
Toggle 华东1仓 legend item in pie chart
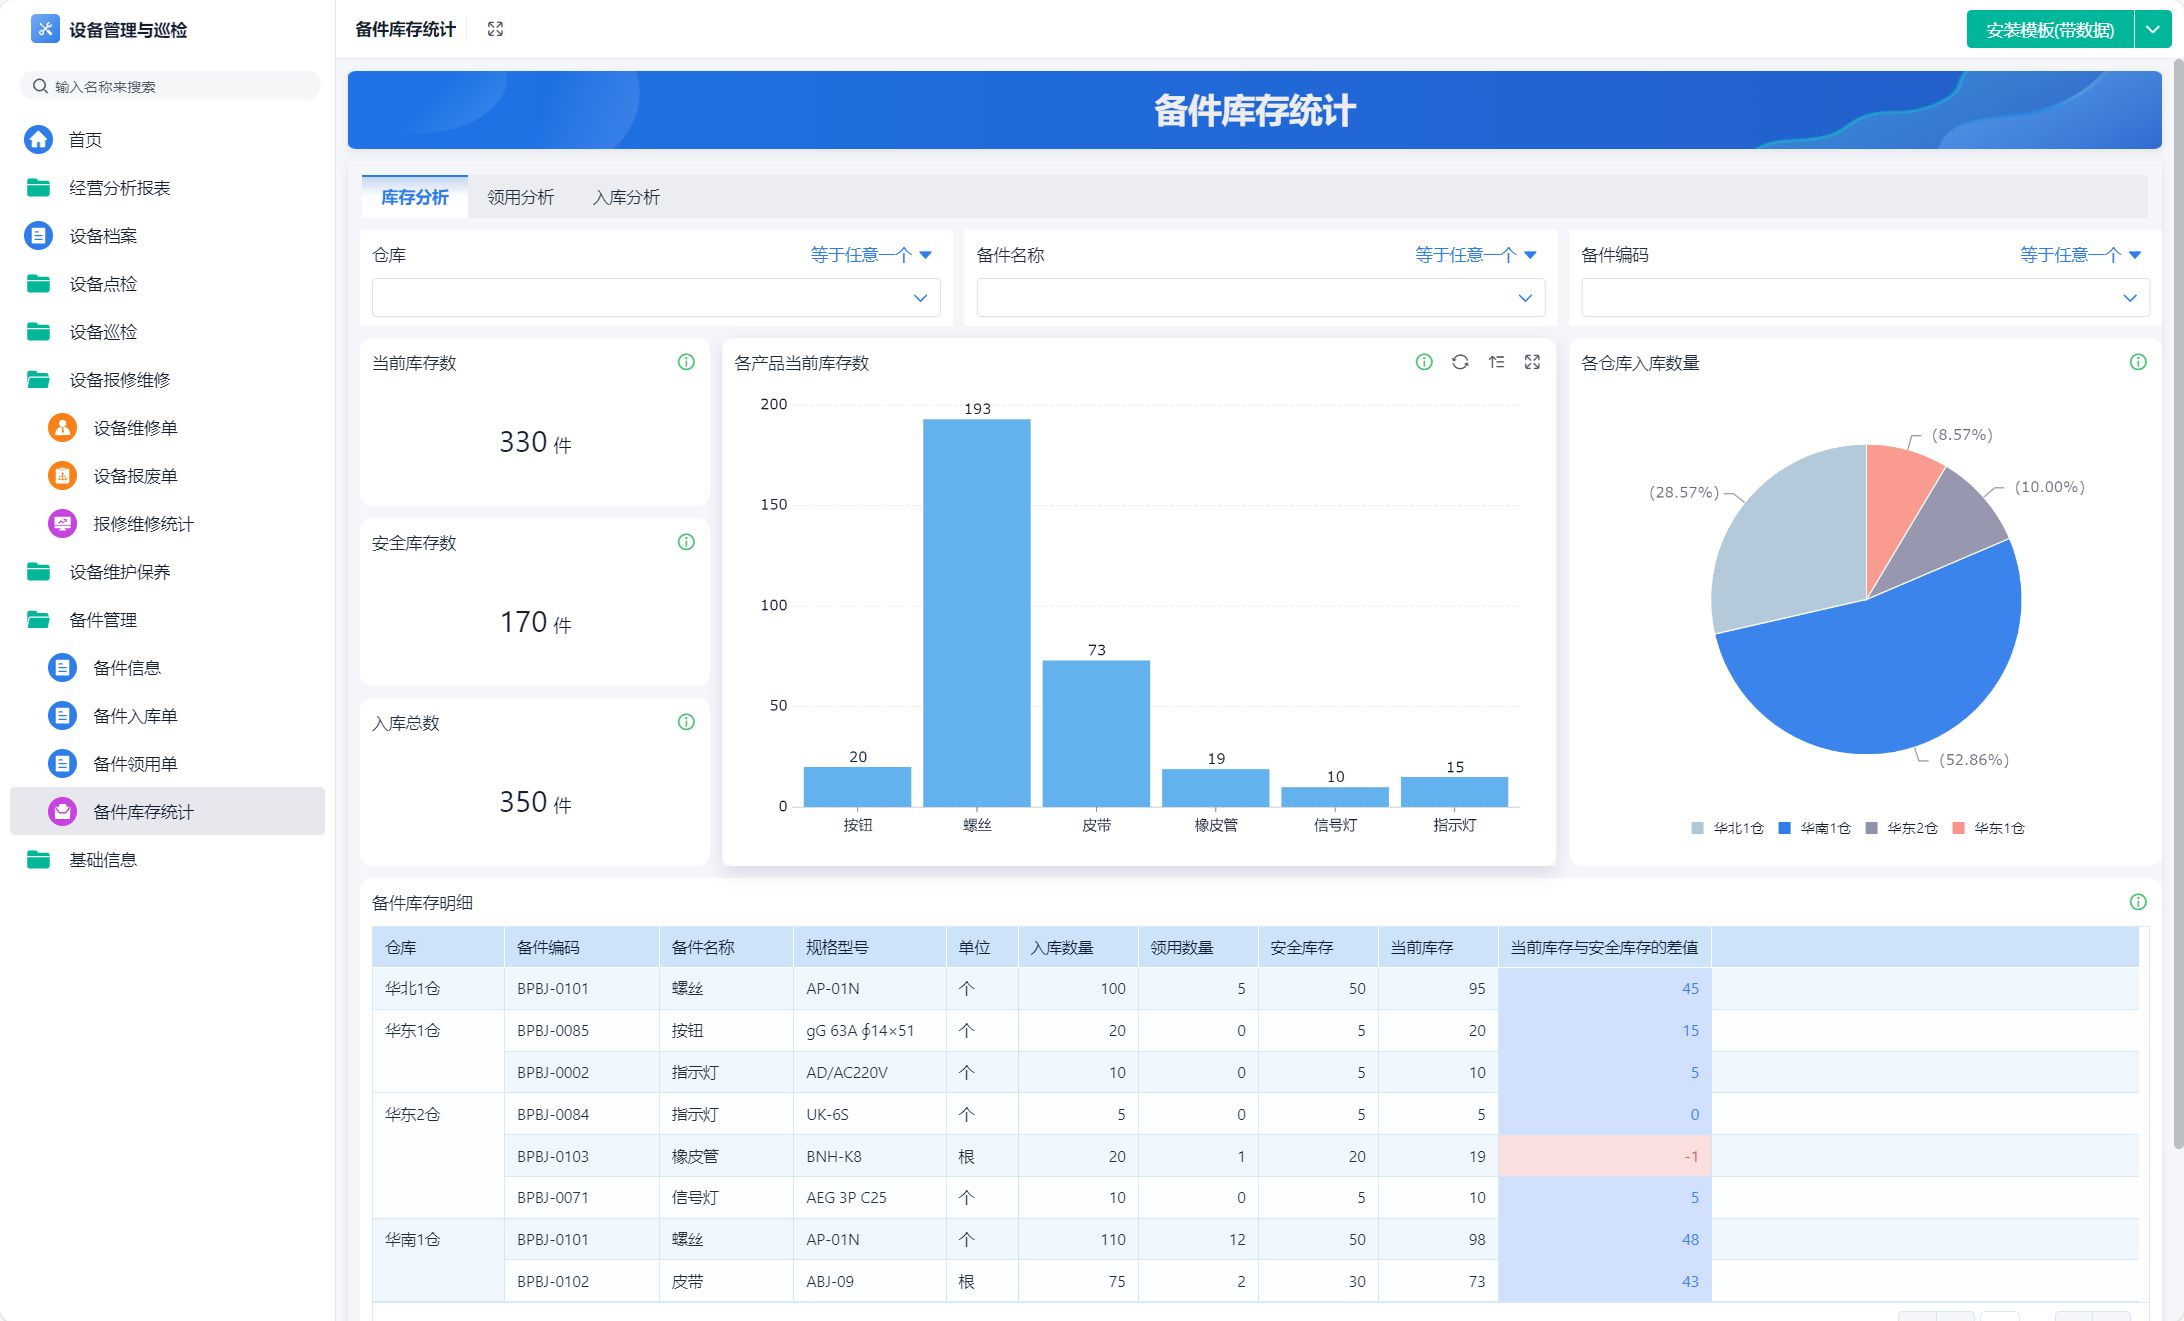point(1989,828)
